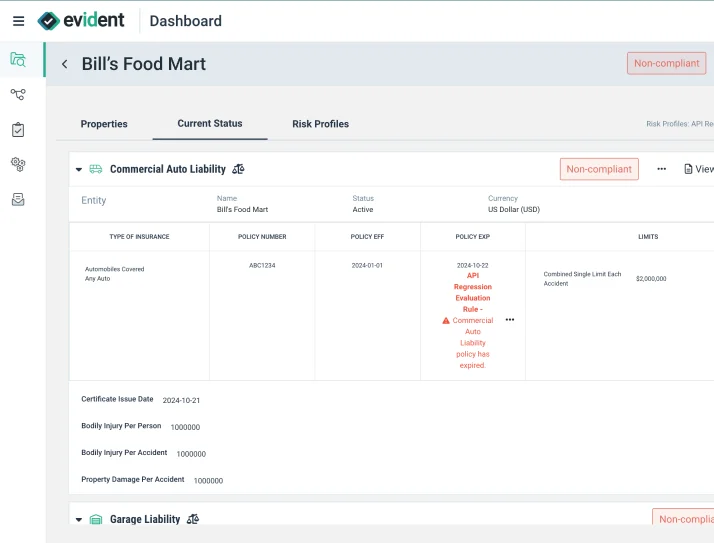Screen dimensions: 714x543
Task: Click the Active status value
Action: pyautogui.click(x=363, y=210)
